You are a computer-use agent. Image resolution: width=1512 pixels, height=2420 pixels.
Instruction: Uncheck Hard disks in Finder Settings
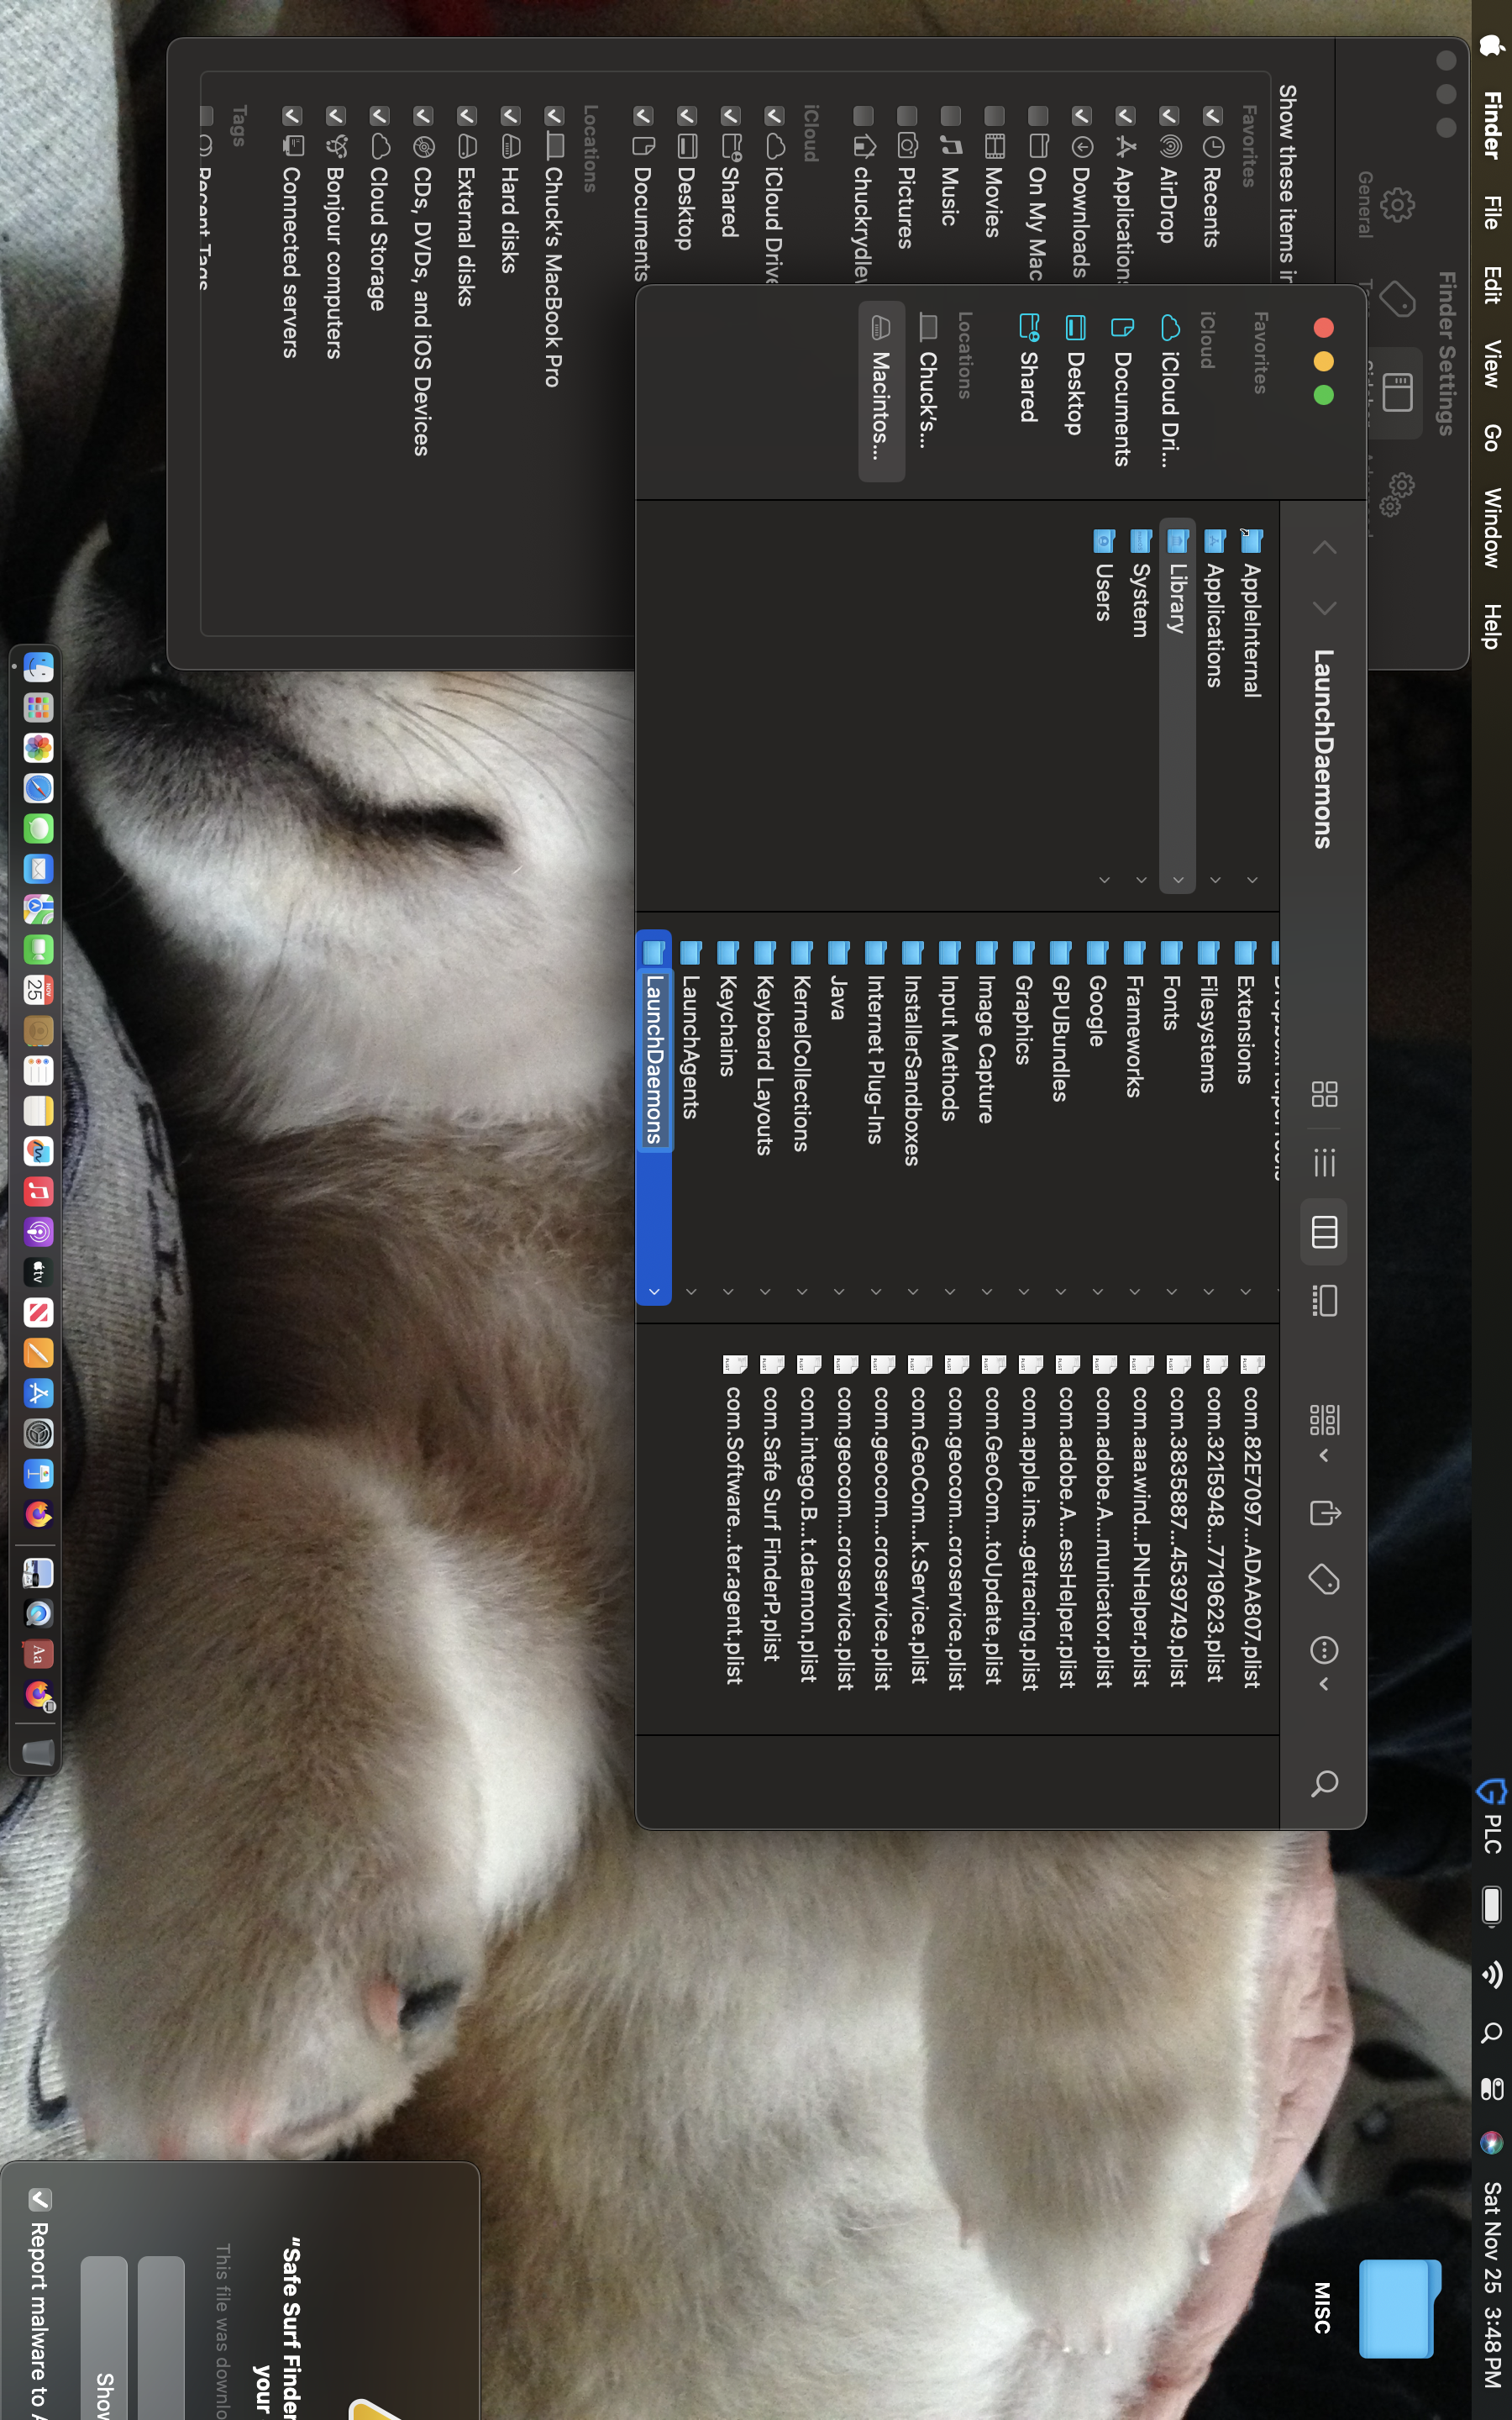[510, 116]
